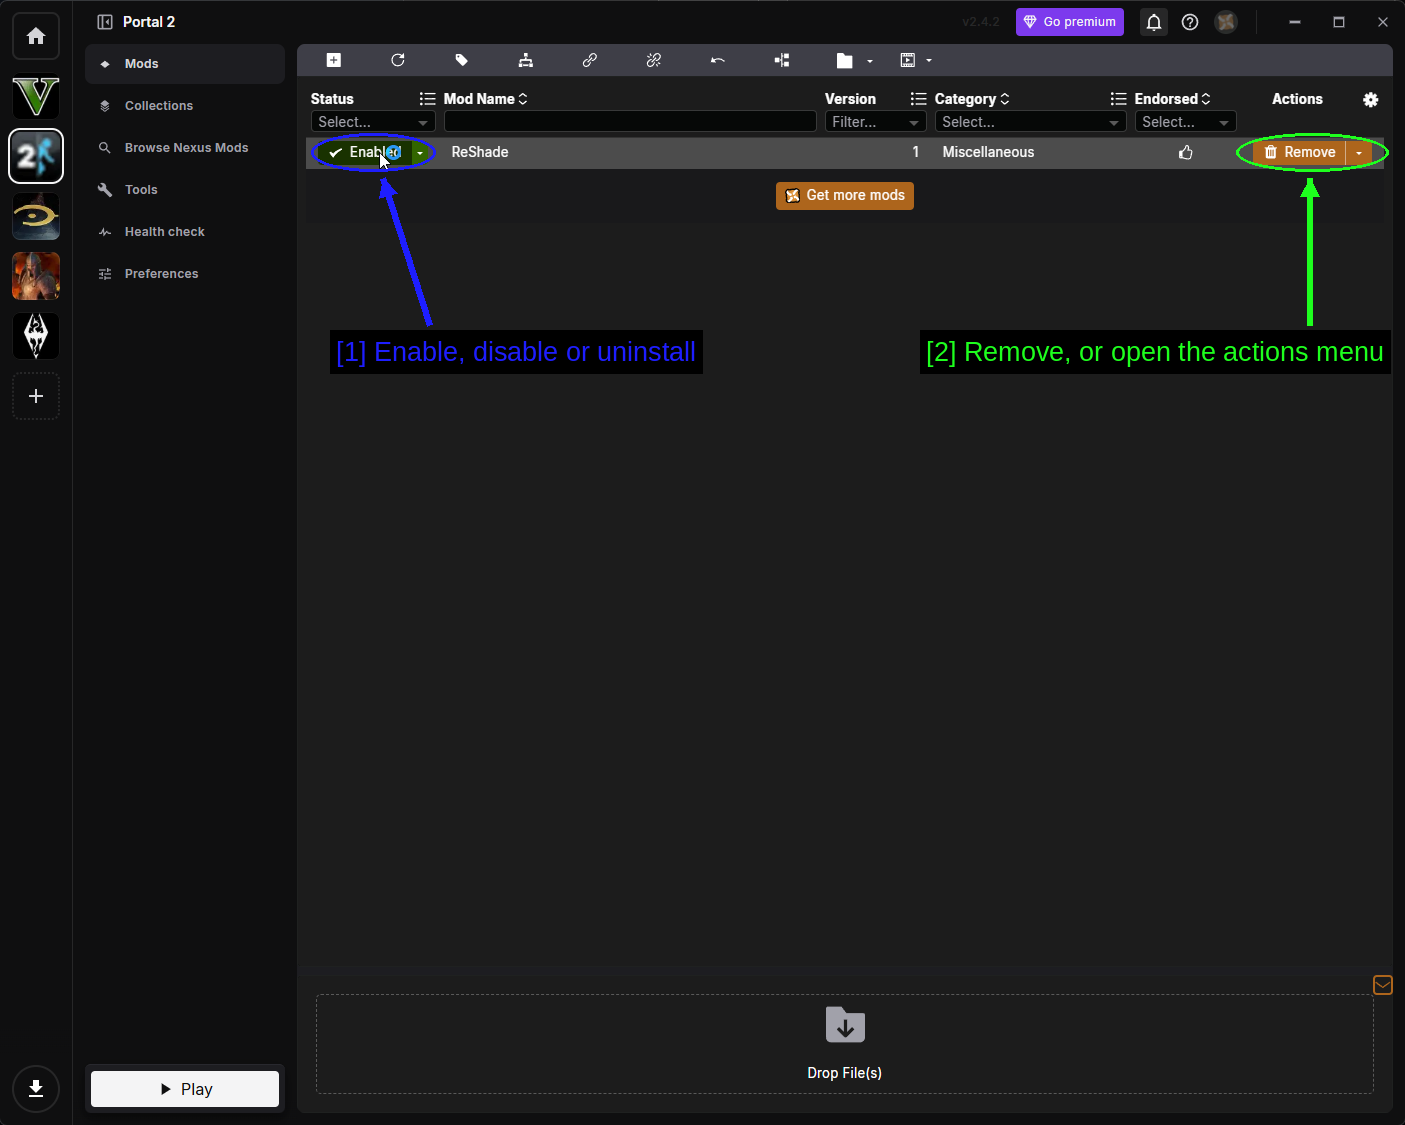Click the Play button
Screen dimensions: 1405x1125
[185, 1089]
